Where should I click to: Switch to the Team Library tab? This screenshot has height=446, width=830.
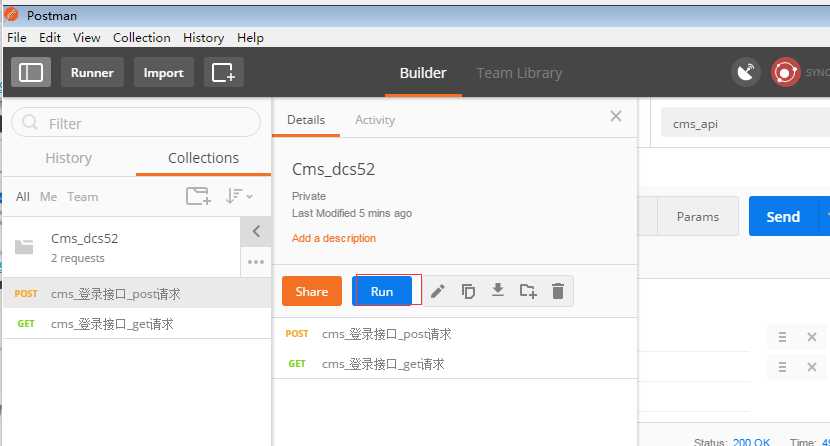click(519, 73)
